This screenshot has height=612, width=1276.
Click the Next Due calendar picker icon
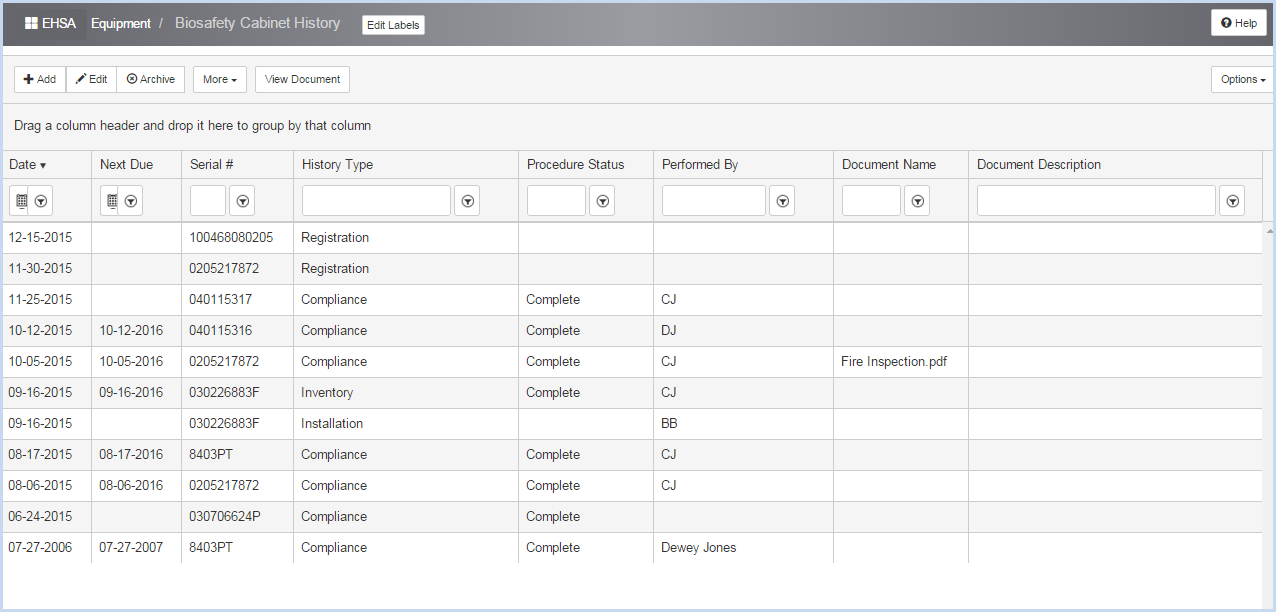pyautogui.click(x=111, y=201)
